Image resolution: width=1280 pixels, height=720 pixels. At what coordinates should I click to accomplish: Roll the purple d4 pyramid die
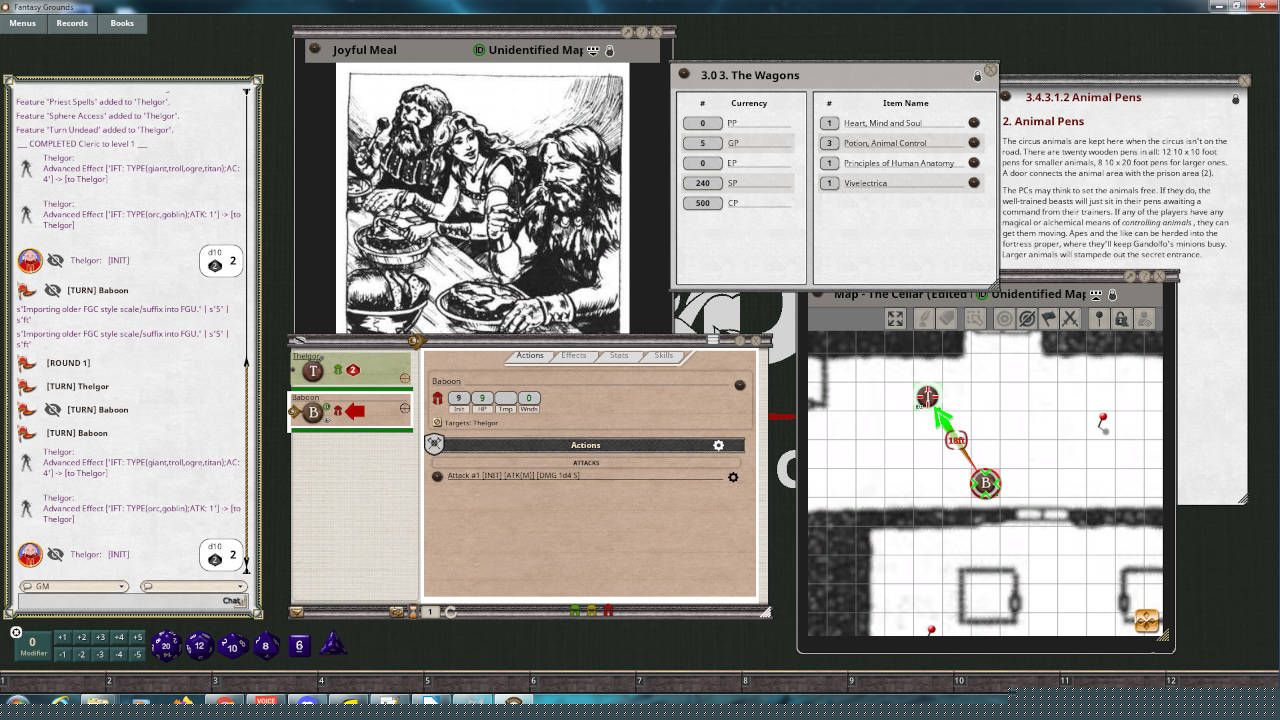point(333,644)
